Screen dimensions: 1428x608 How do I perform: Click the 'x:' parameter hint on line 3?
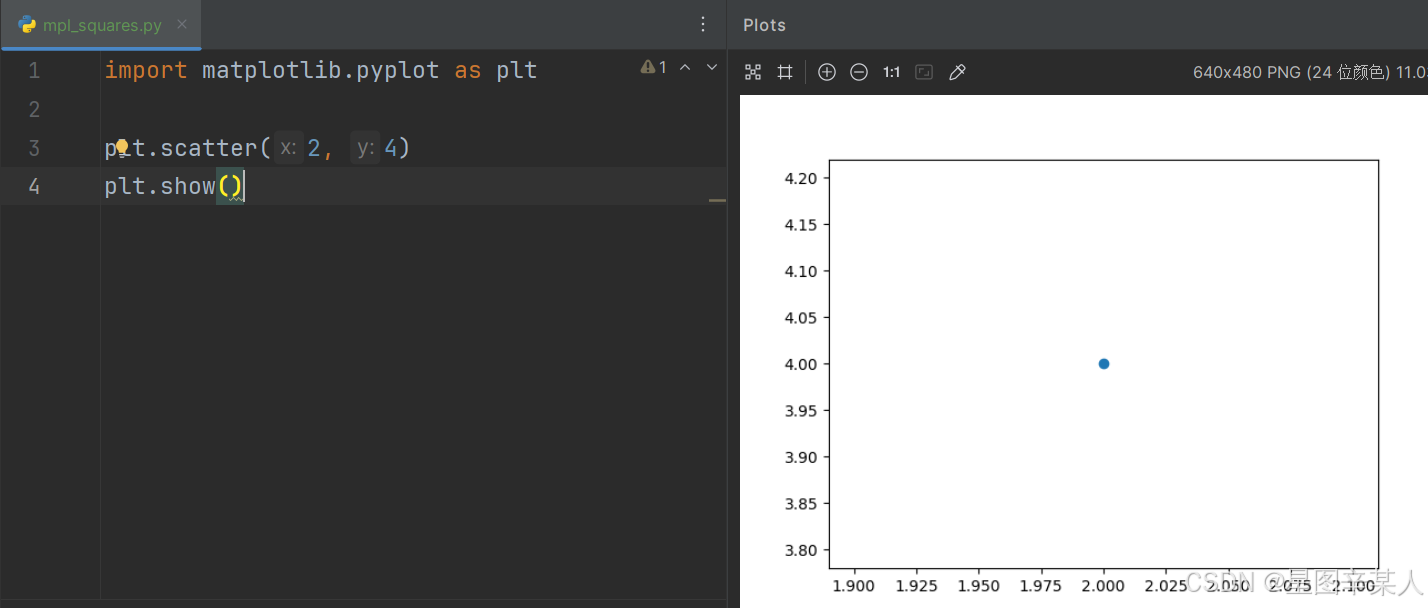tap(289, 148)
